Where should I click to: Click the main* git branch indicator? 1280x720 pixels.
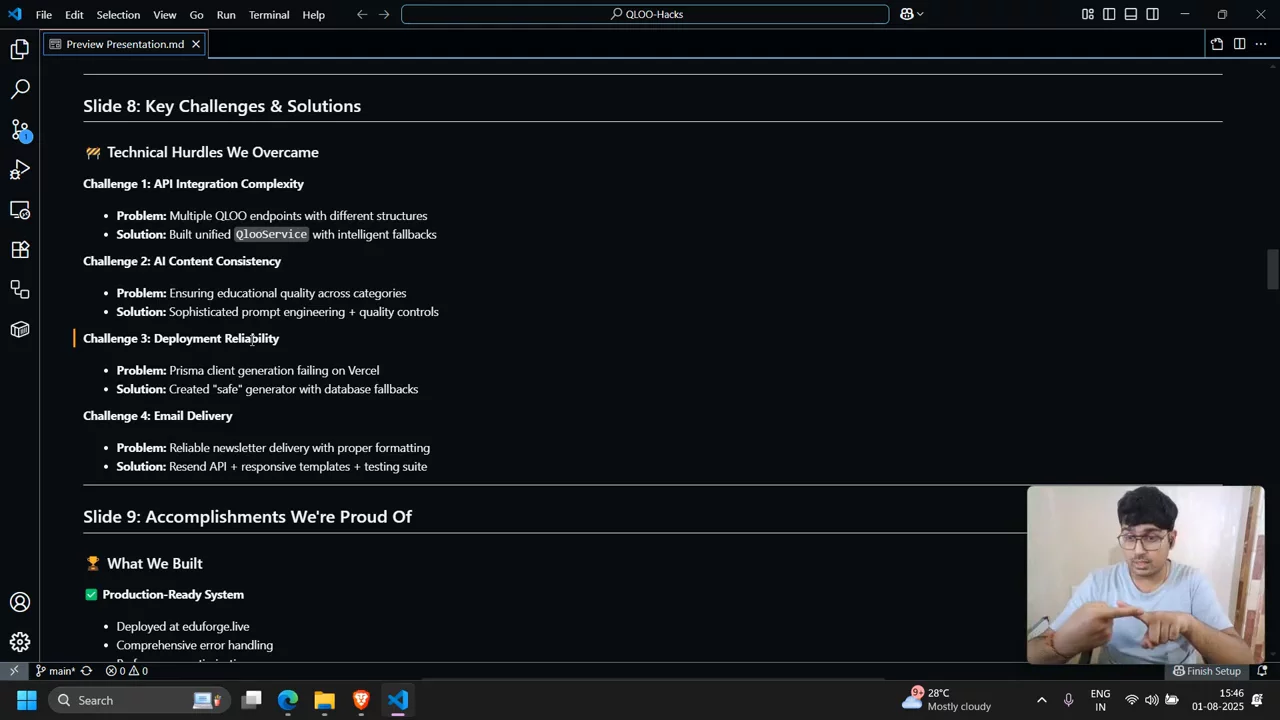55,671
